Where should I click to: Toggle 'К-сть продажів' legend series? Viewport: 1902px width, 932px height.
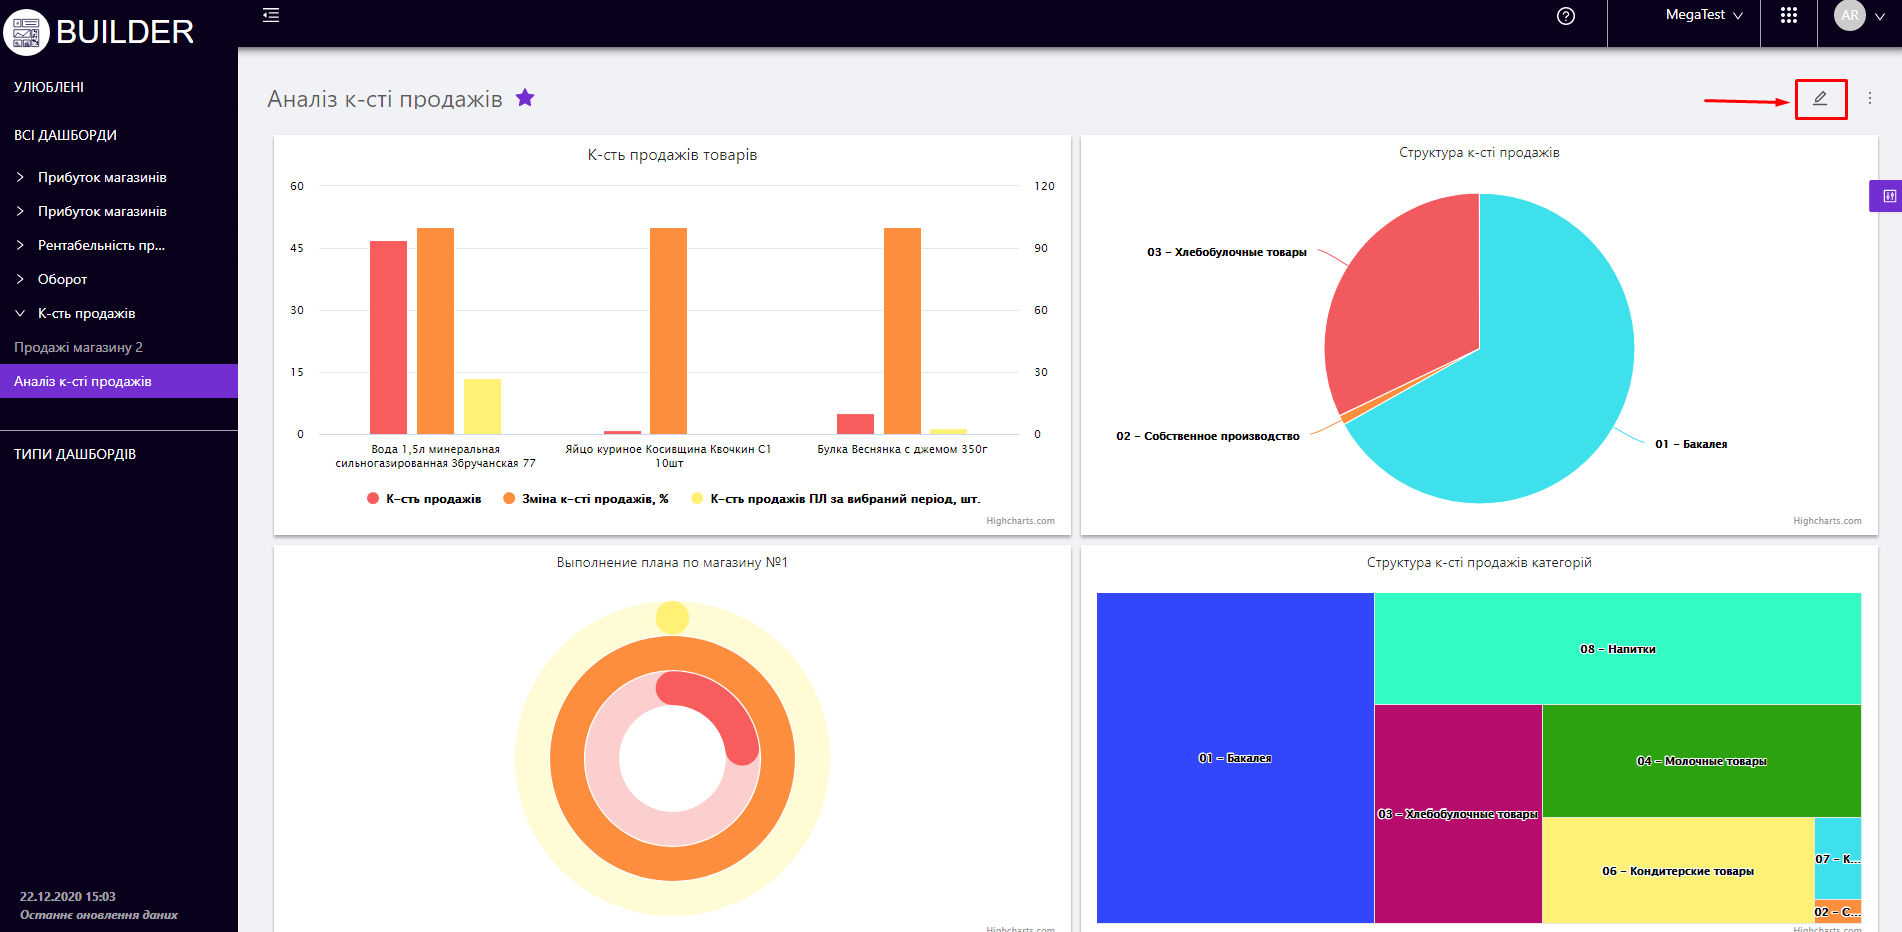pos(424,499)
